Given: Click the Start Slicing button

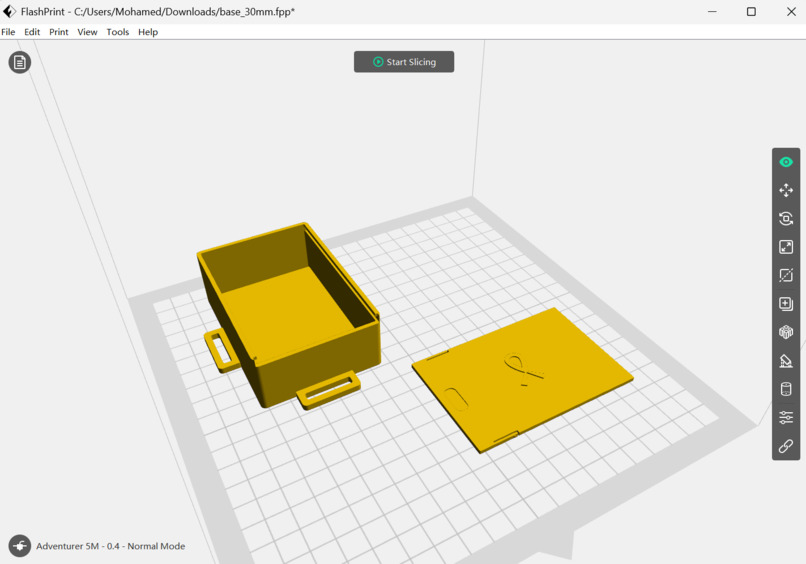Looking at the screenshot, I should (x=404, y=62).
